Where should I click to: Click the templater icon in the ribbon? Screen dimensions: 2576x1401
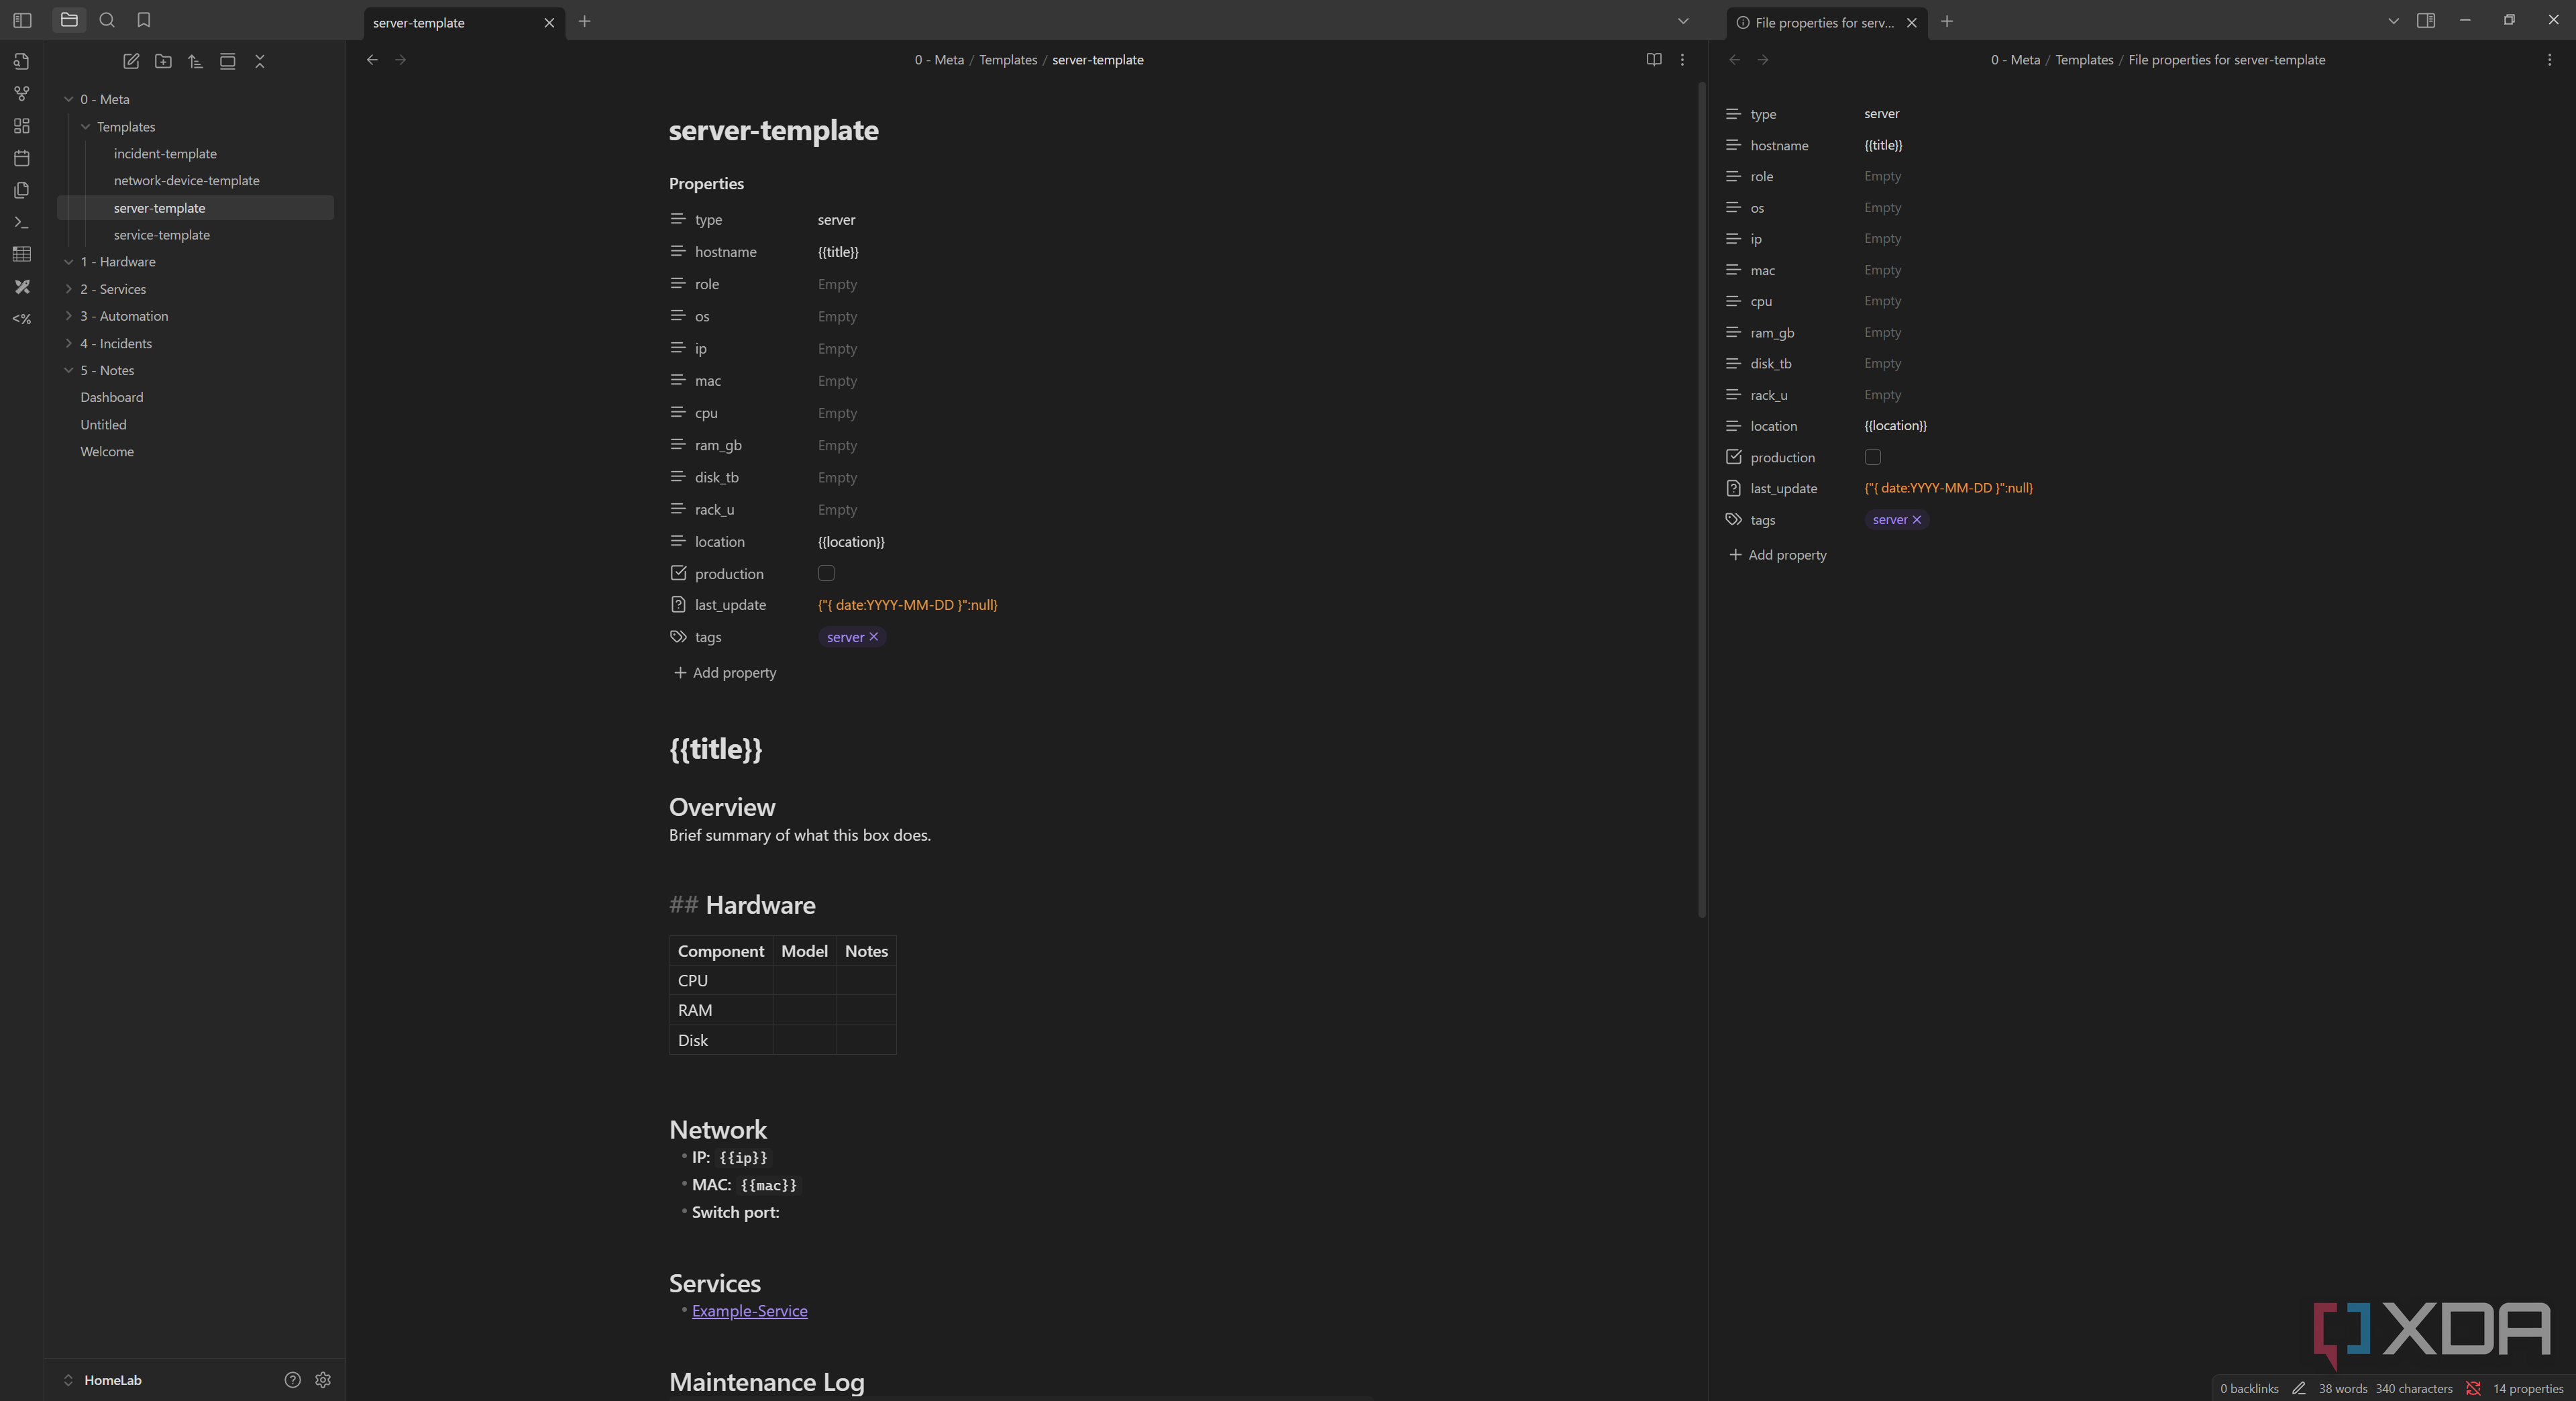pyautogui.click(x=21, y=319)
